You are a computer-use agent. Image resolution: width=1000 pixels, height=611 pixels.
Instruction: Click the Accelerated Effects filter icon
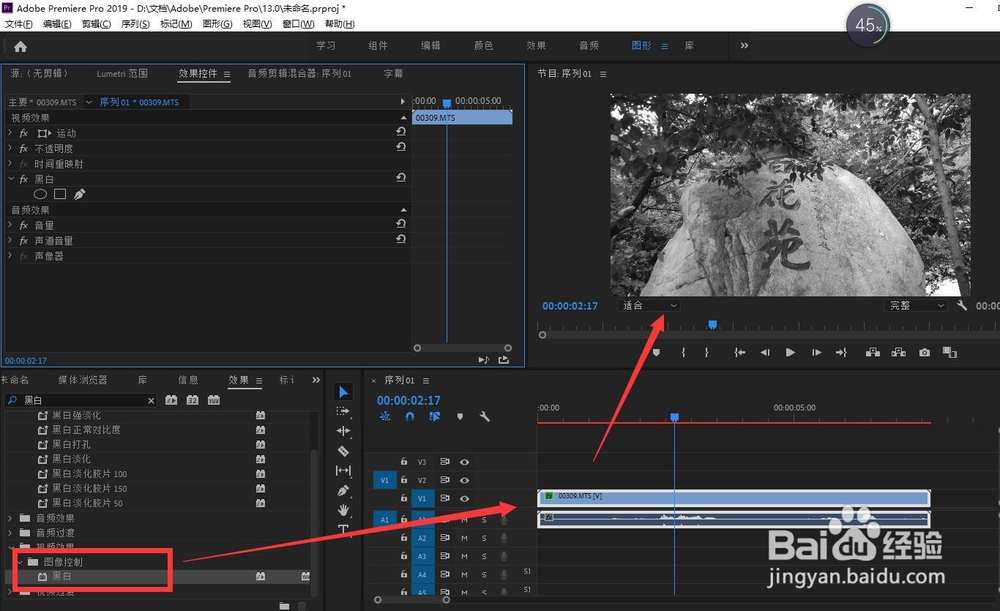click(171, 400)
